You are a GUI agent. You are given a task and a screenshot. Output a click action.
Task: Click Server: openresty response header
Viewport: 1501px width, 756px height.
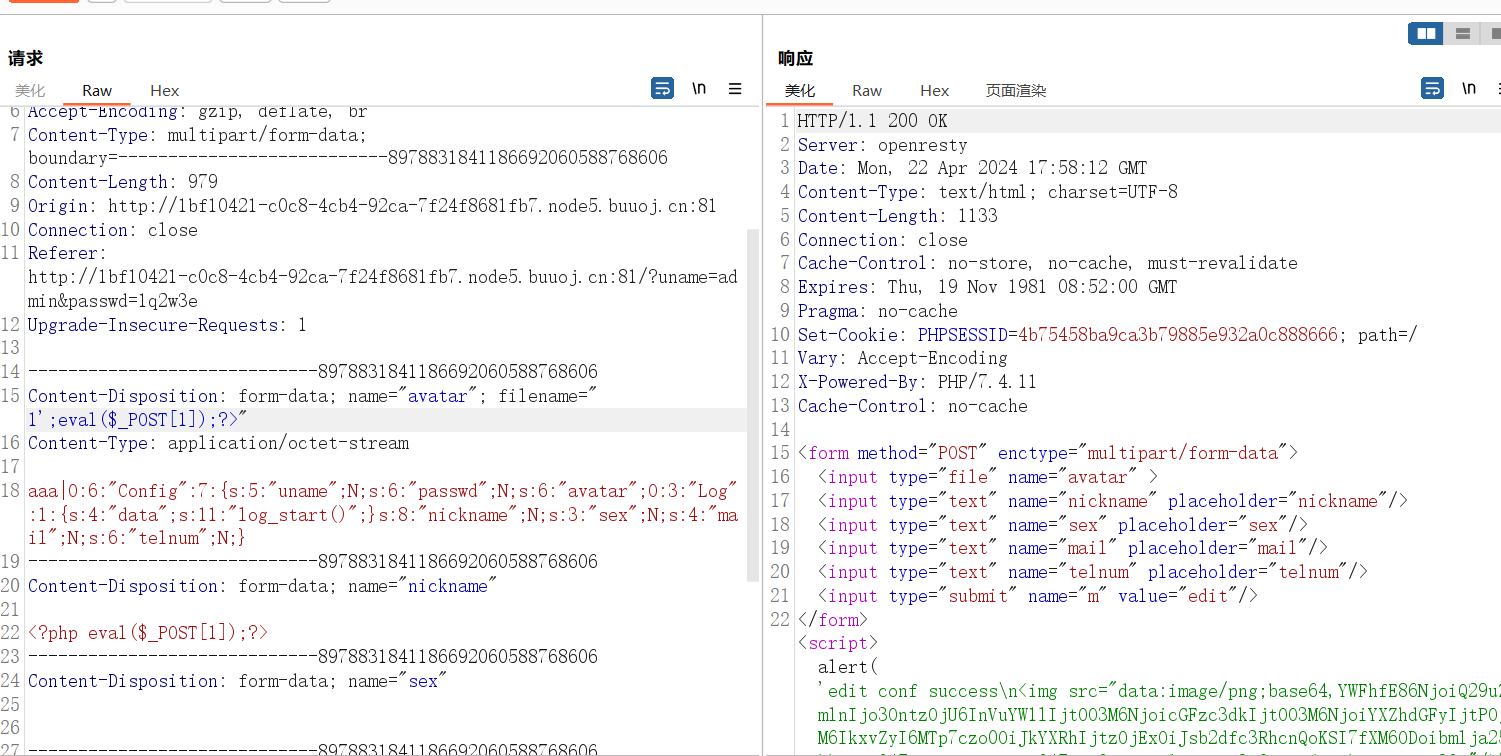[x=883, y=145]
